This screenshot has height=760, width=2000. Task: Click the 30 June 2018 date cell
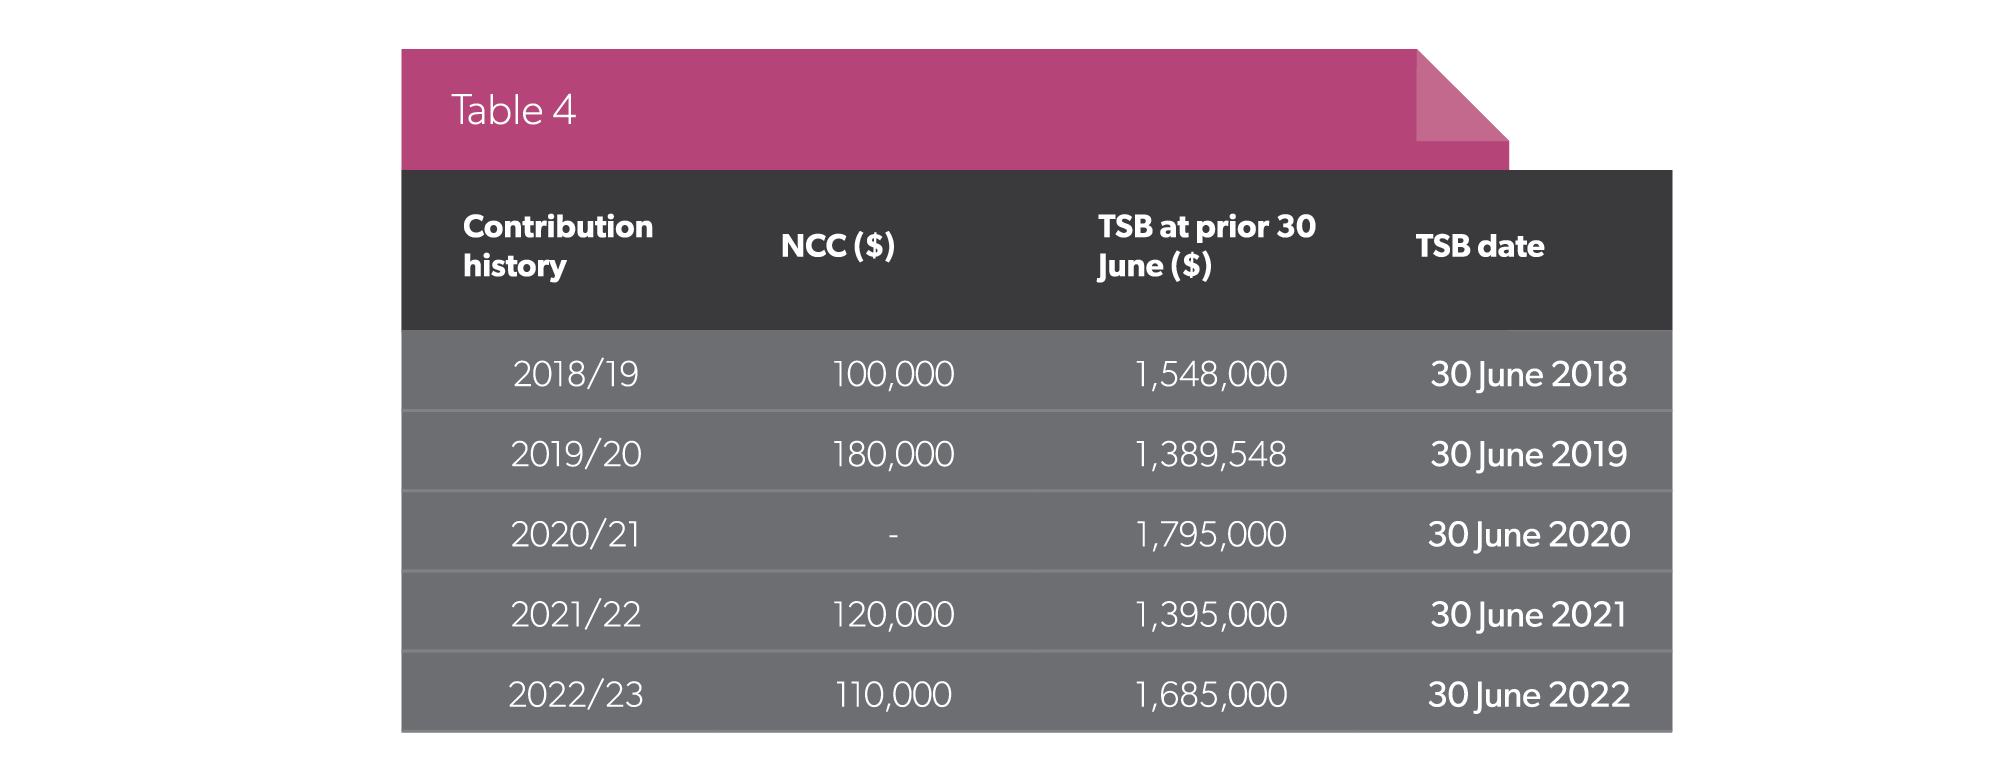click(x=1529, y=374)
